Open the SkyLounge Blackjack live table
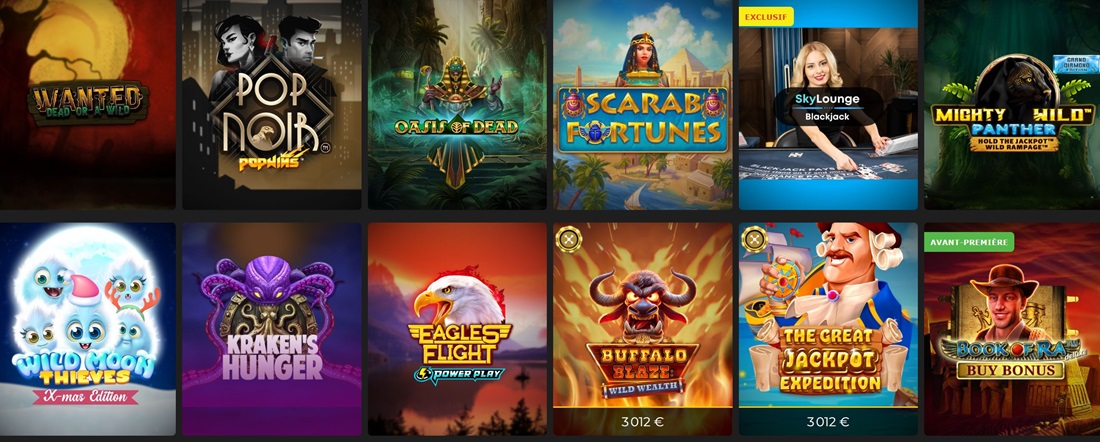This screenshot has width=1100, height=442. [x=828, y=104]
